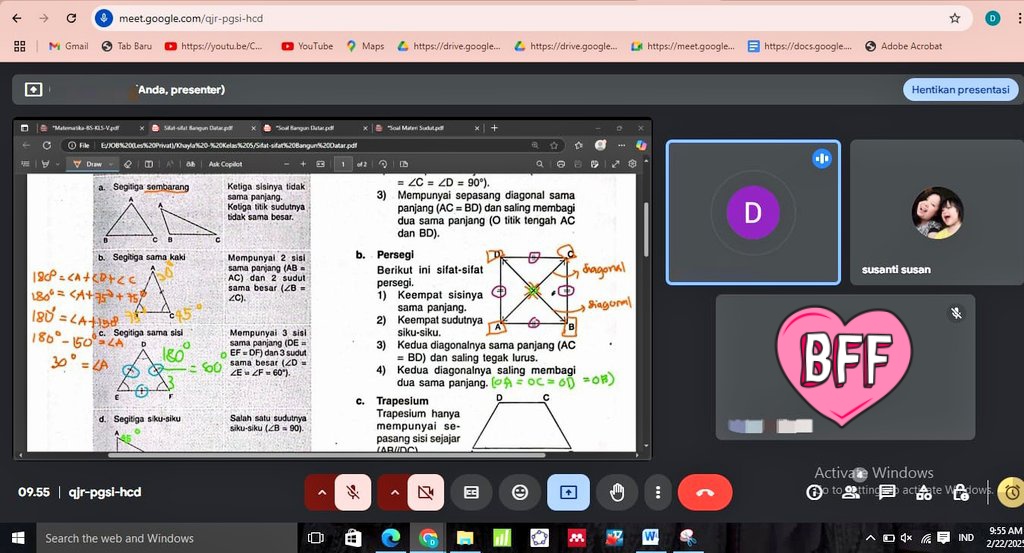Open host controls lock icon
Viewport: 1024px width, 553px height.
[961, 492]
